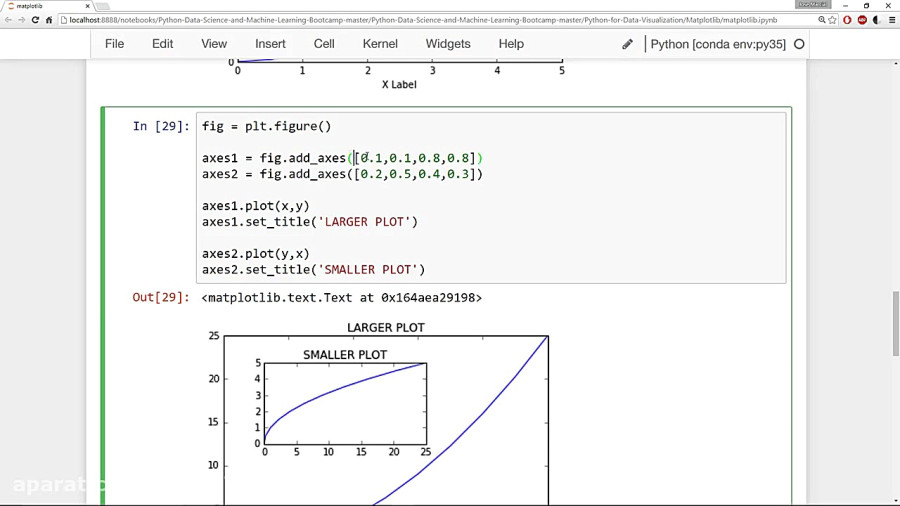Click the browser address bar URL

click(x=423, y=20)
